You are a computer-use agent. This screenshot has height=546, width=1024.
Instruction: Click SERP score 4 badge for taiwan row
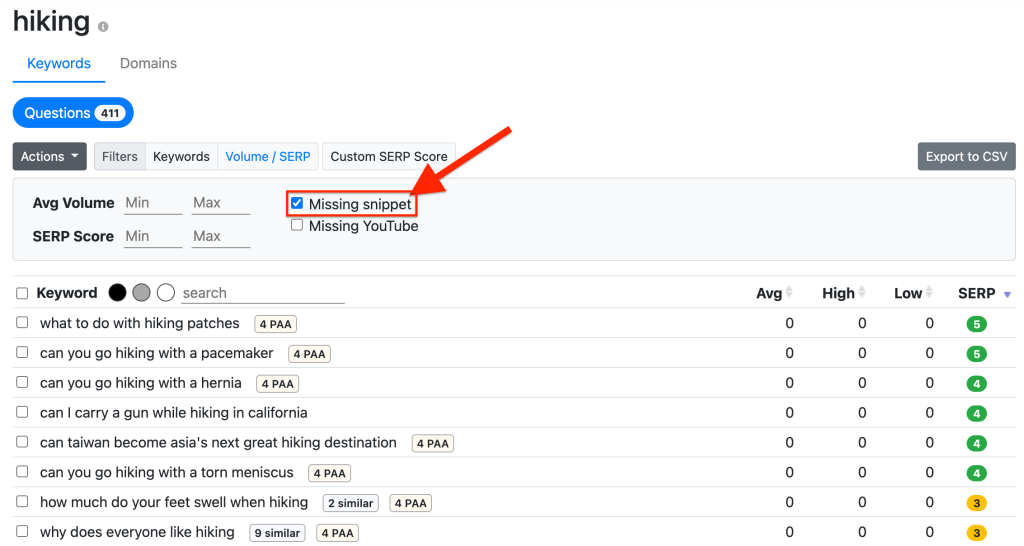tap(976, 443)
